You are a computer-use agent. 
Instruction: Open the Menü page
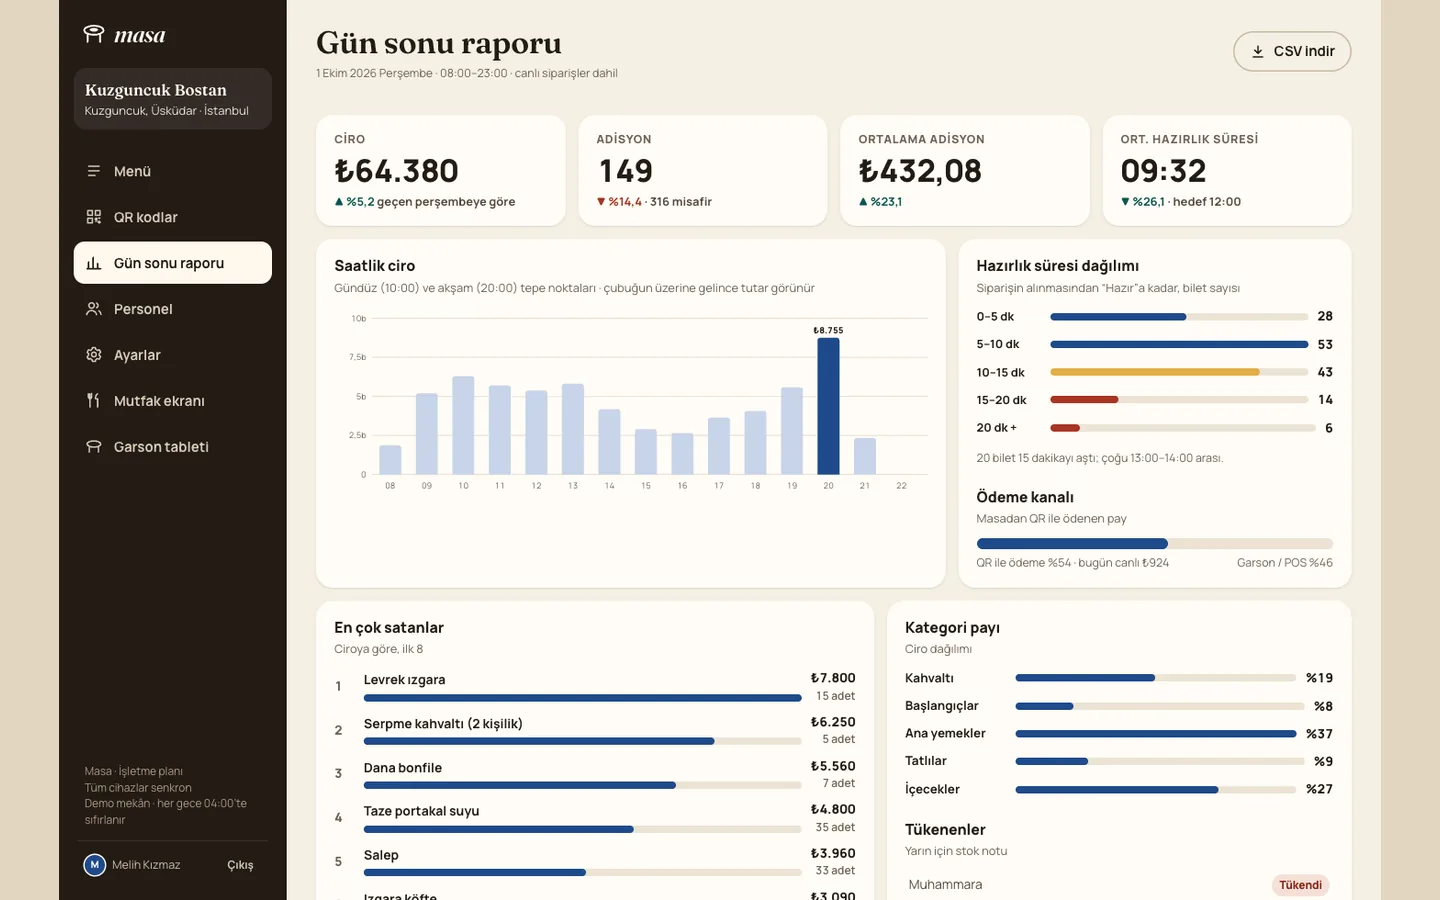pyautogui.click(x=173, y=171)
